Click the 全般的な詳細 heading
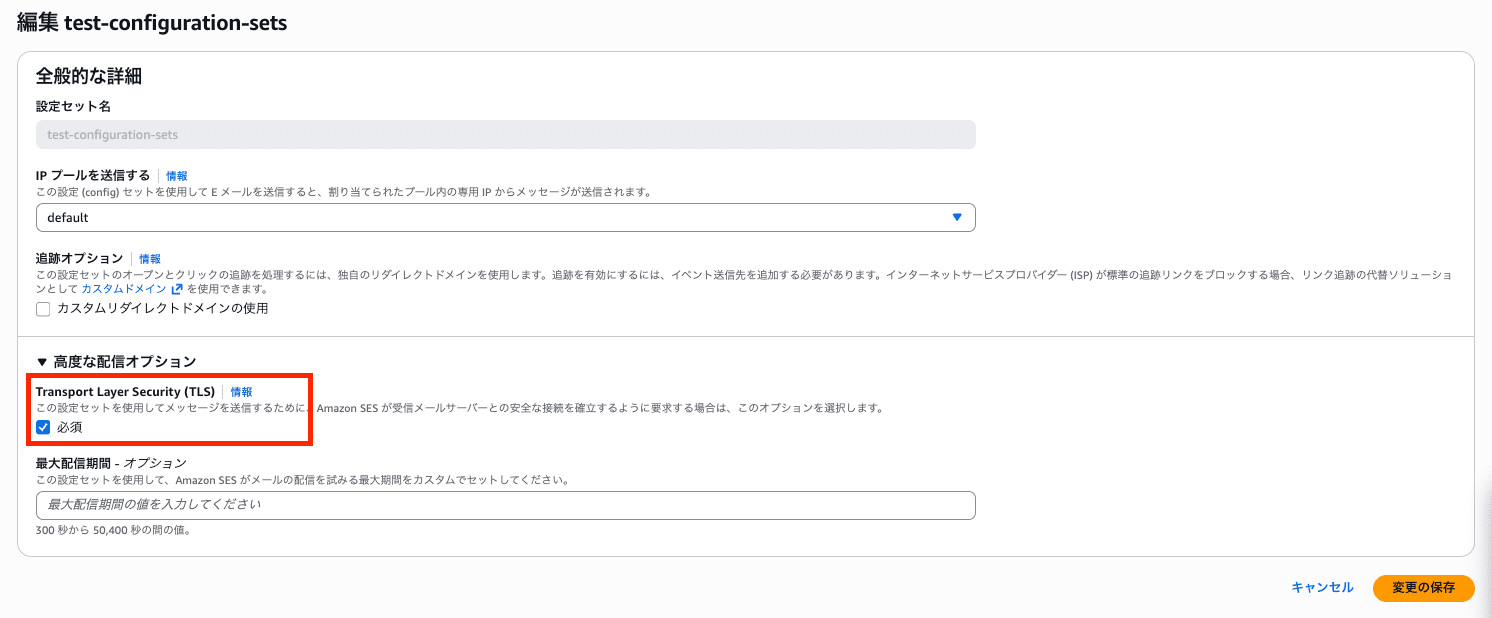 tap(89, 76)
